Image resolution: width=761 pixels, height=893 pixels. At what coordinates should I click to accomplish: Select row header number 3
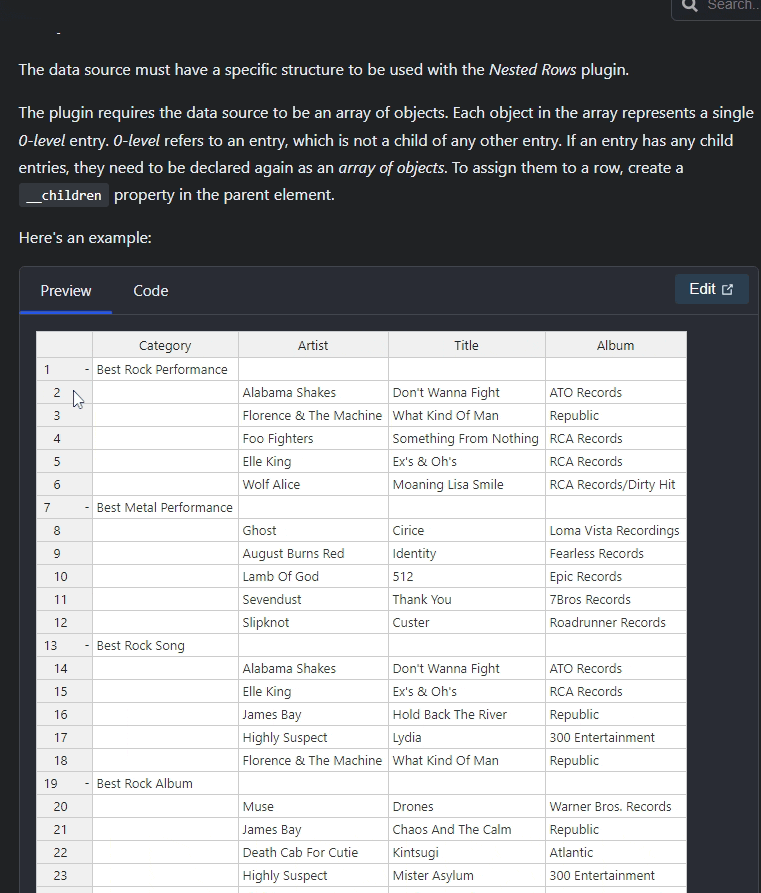click(64, 416)
